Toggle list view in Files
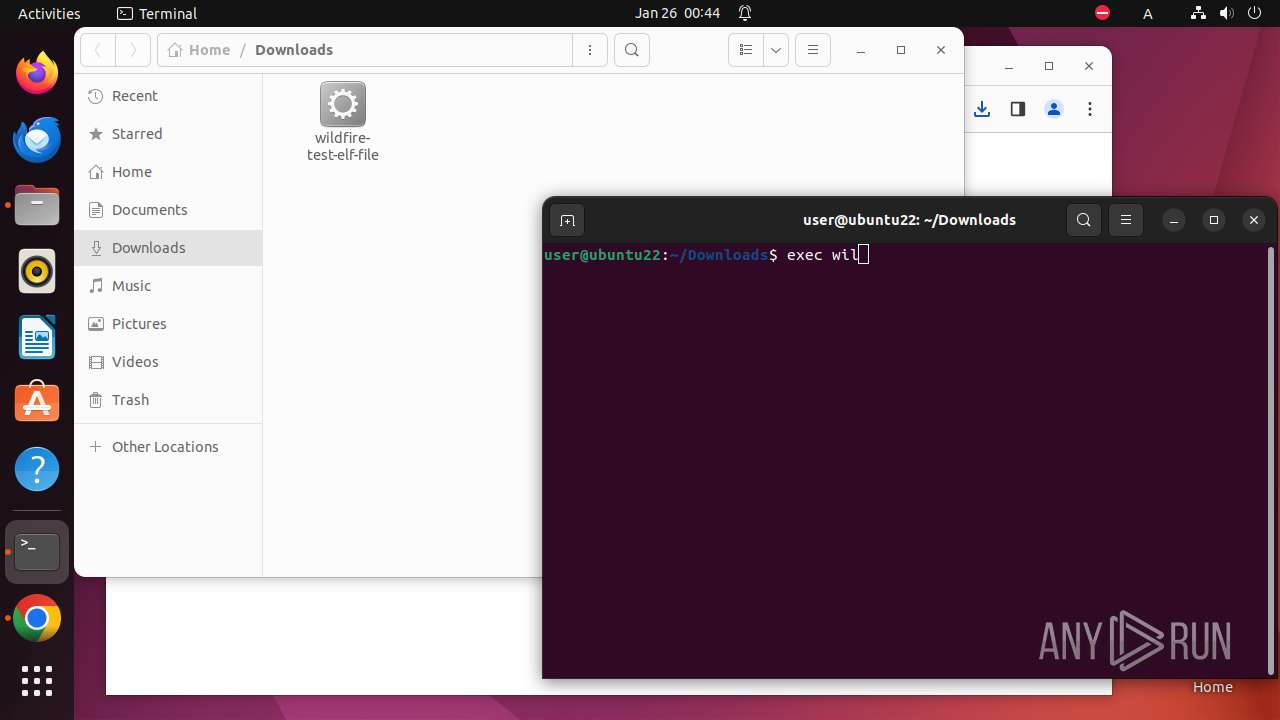 pyautogui.click(x=745, y=50)
